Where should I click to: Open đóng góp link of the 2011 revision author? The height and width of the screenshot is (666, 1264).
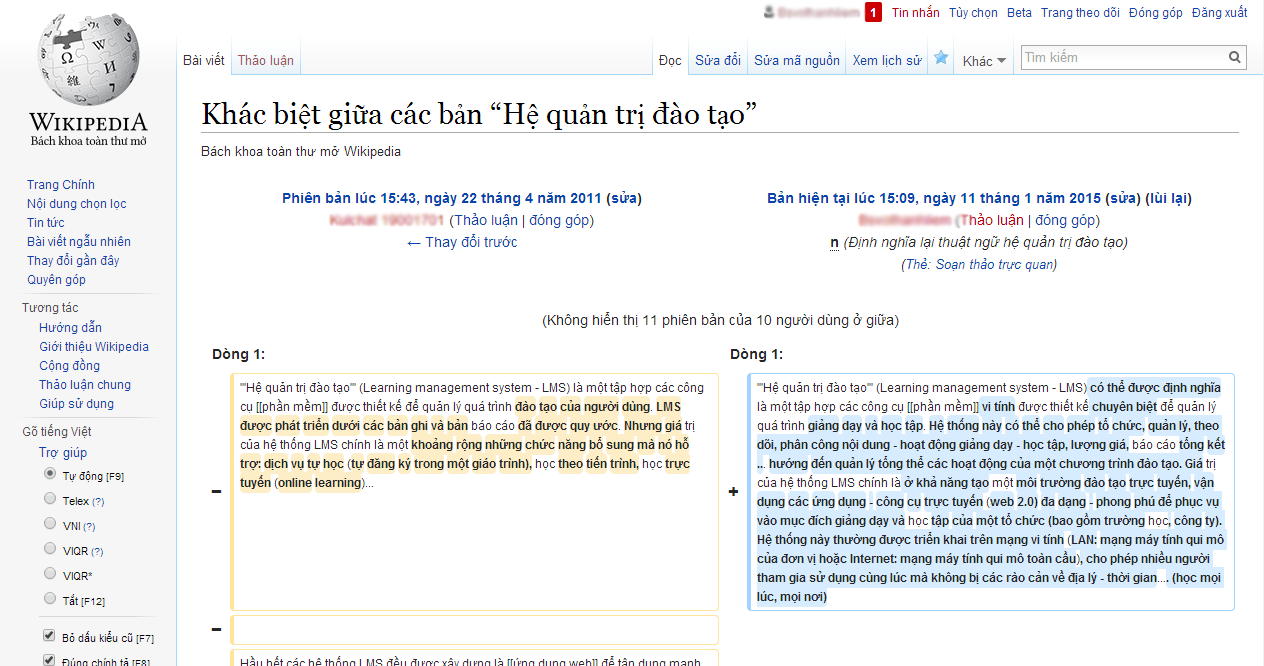(x=561, y=220)
